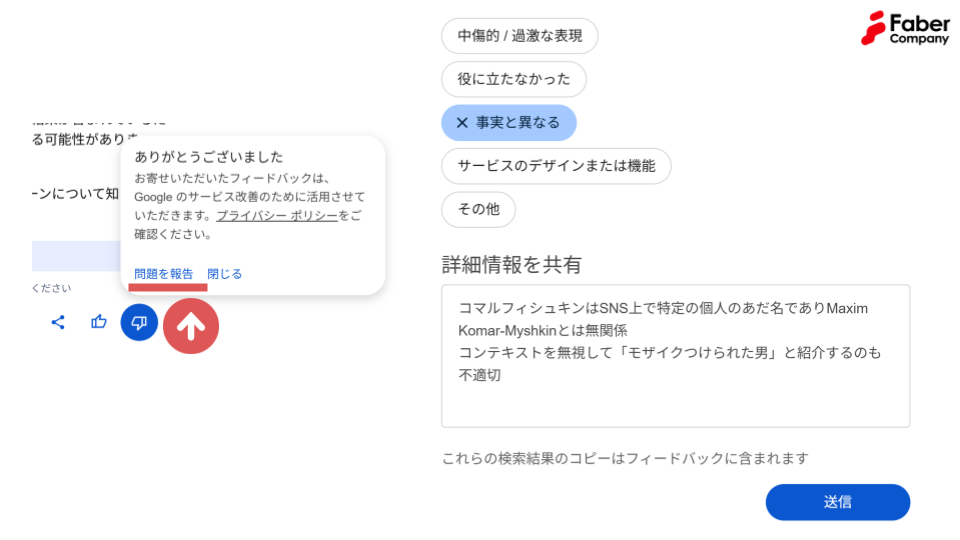
Task: Click the これらの検索結果のコピー notice text
Action: (625, 459)
